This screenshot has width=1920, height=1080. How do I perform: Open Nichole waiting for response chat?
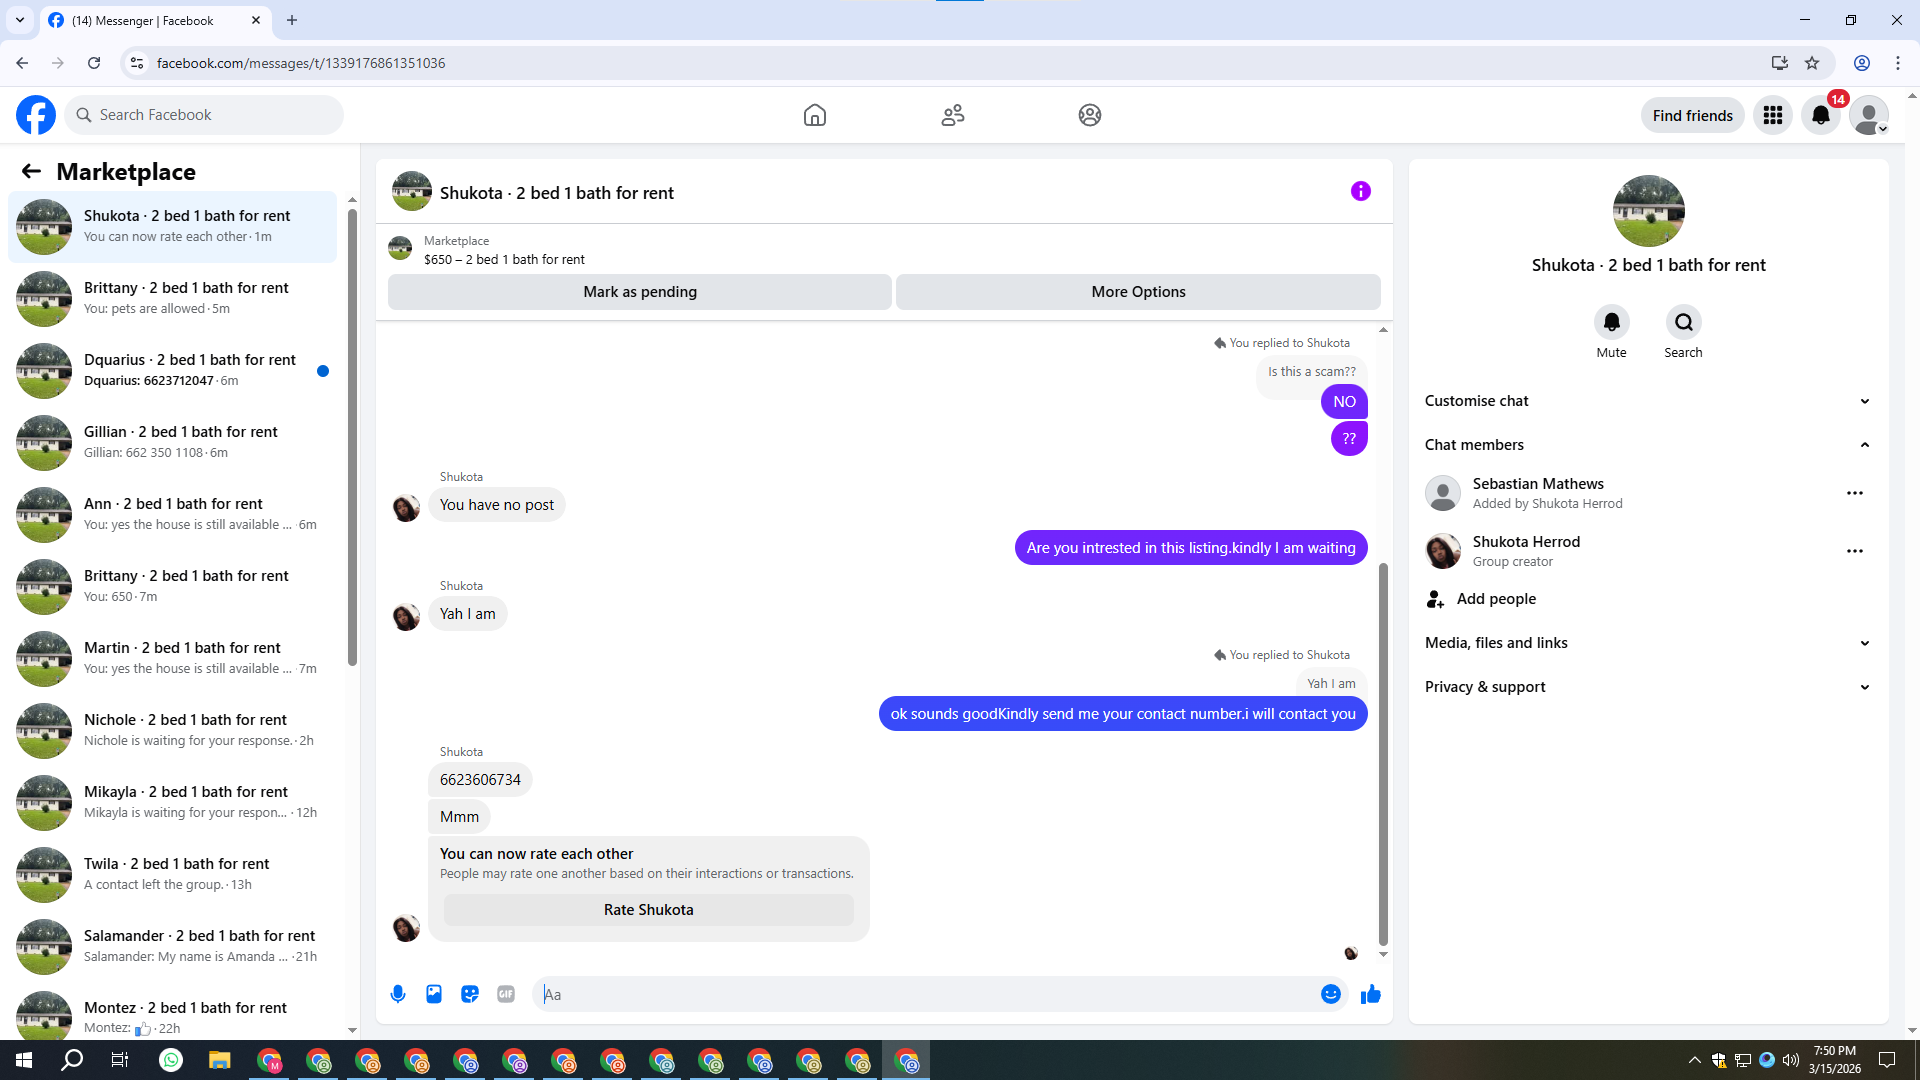tap(173, 731)
